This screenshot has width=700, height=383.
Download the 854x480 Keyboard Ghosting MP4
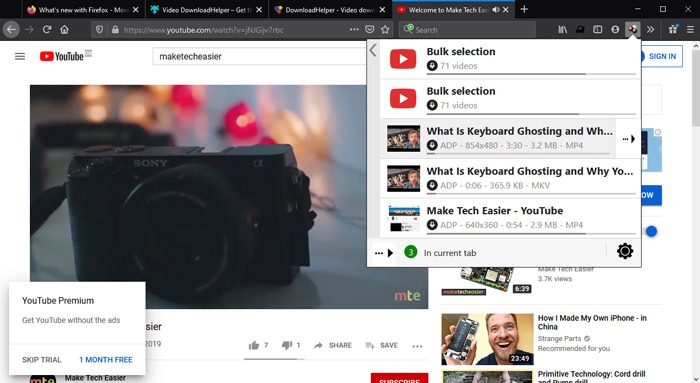point(432,146)
